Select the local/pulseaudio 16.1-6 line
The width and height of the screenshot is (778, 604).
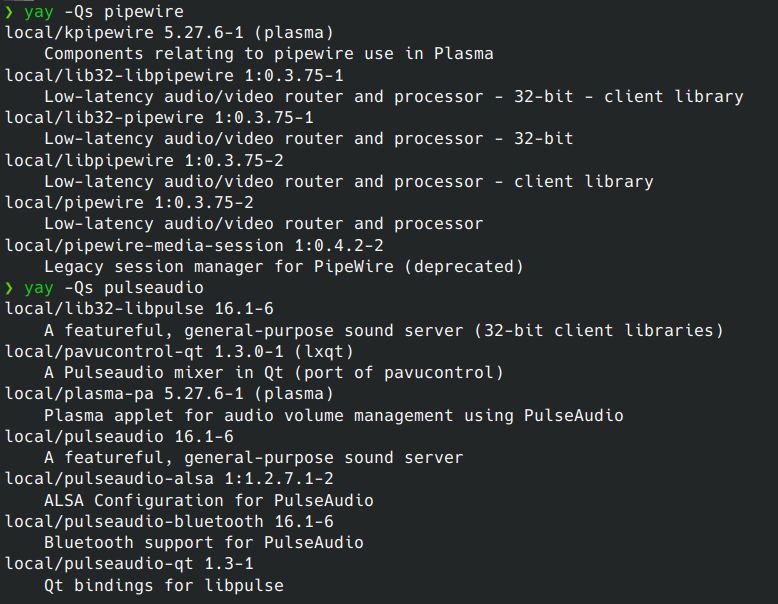coord(119,436)
